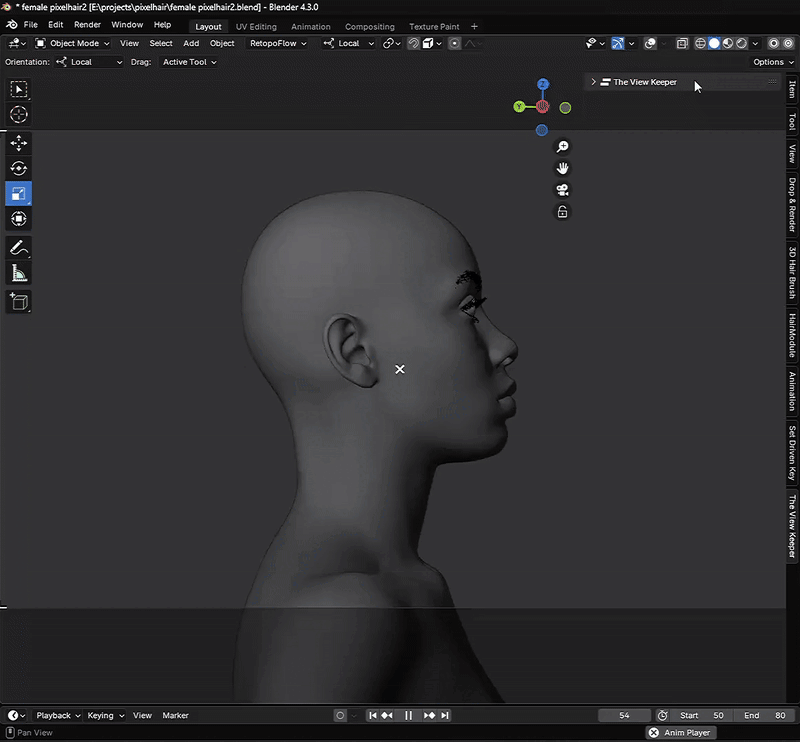
Task: Open the File menu
Action: click(x=31, y=24)
